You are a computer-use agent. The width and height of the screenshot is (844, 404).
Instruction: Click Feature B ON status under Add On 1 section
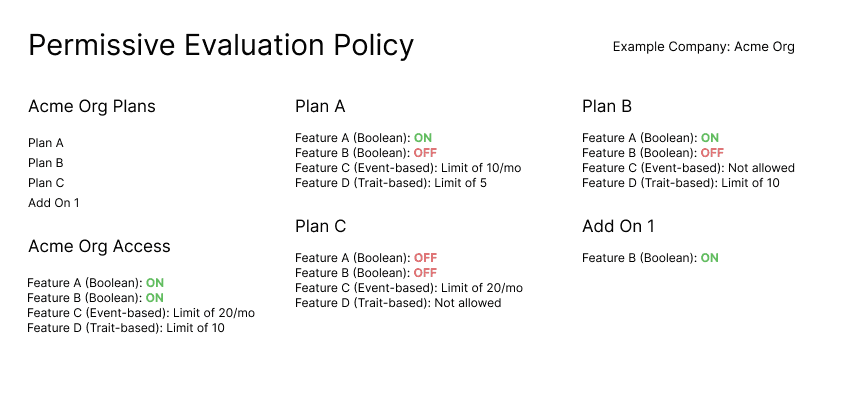tap(709, 258)
